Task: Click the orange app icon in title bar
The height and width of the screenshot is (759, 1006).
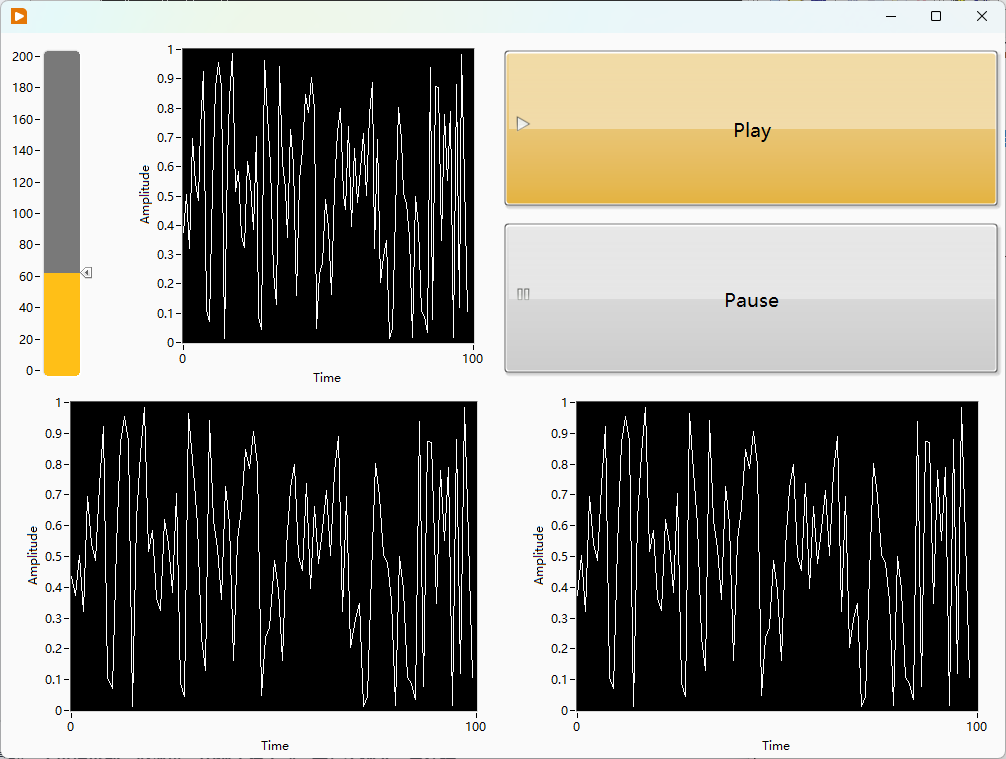Action: point(19,16)
